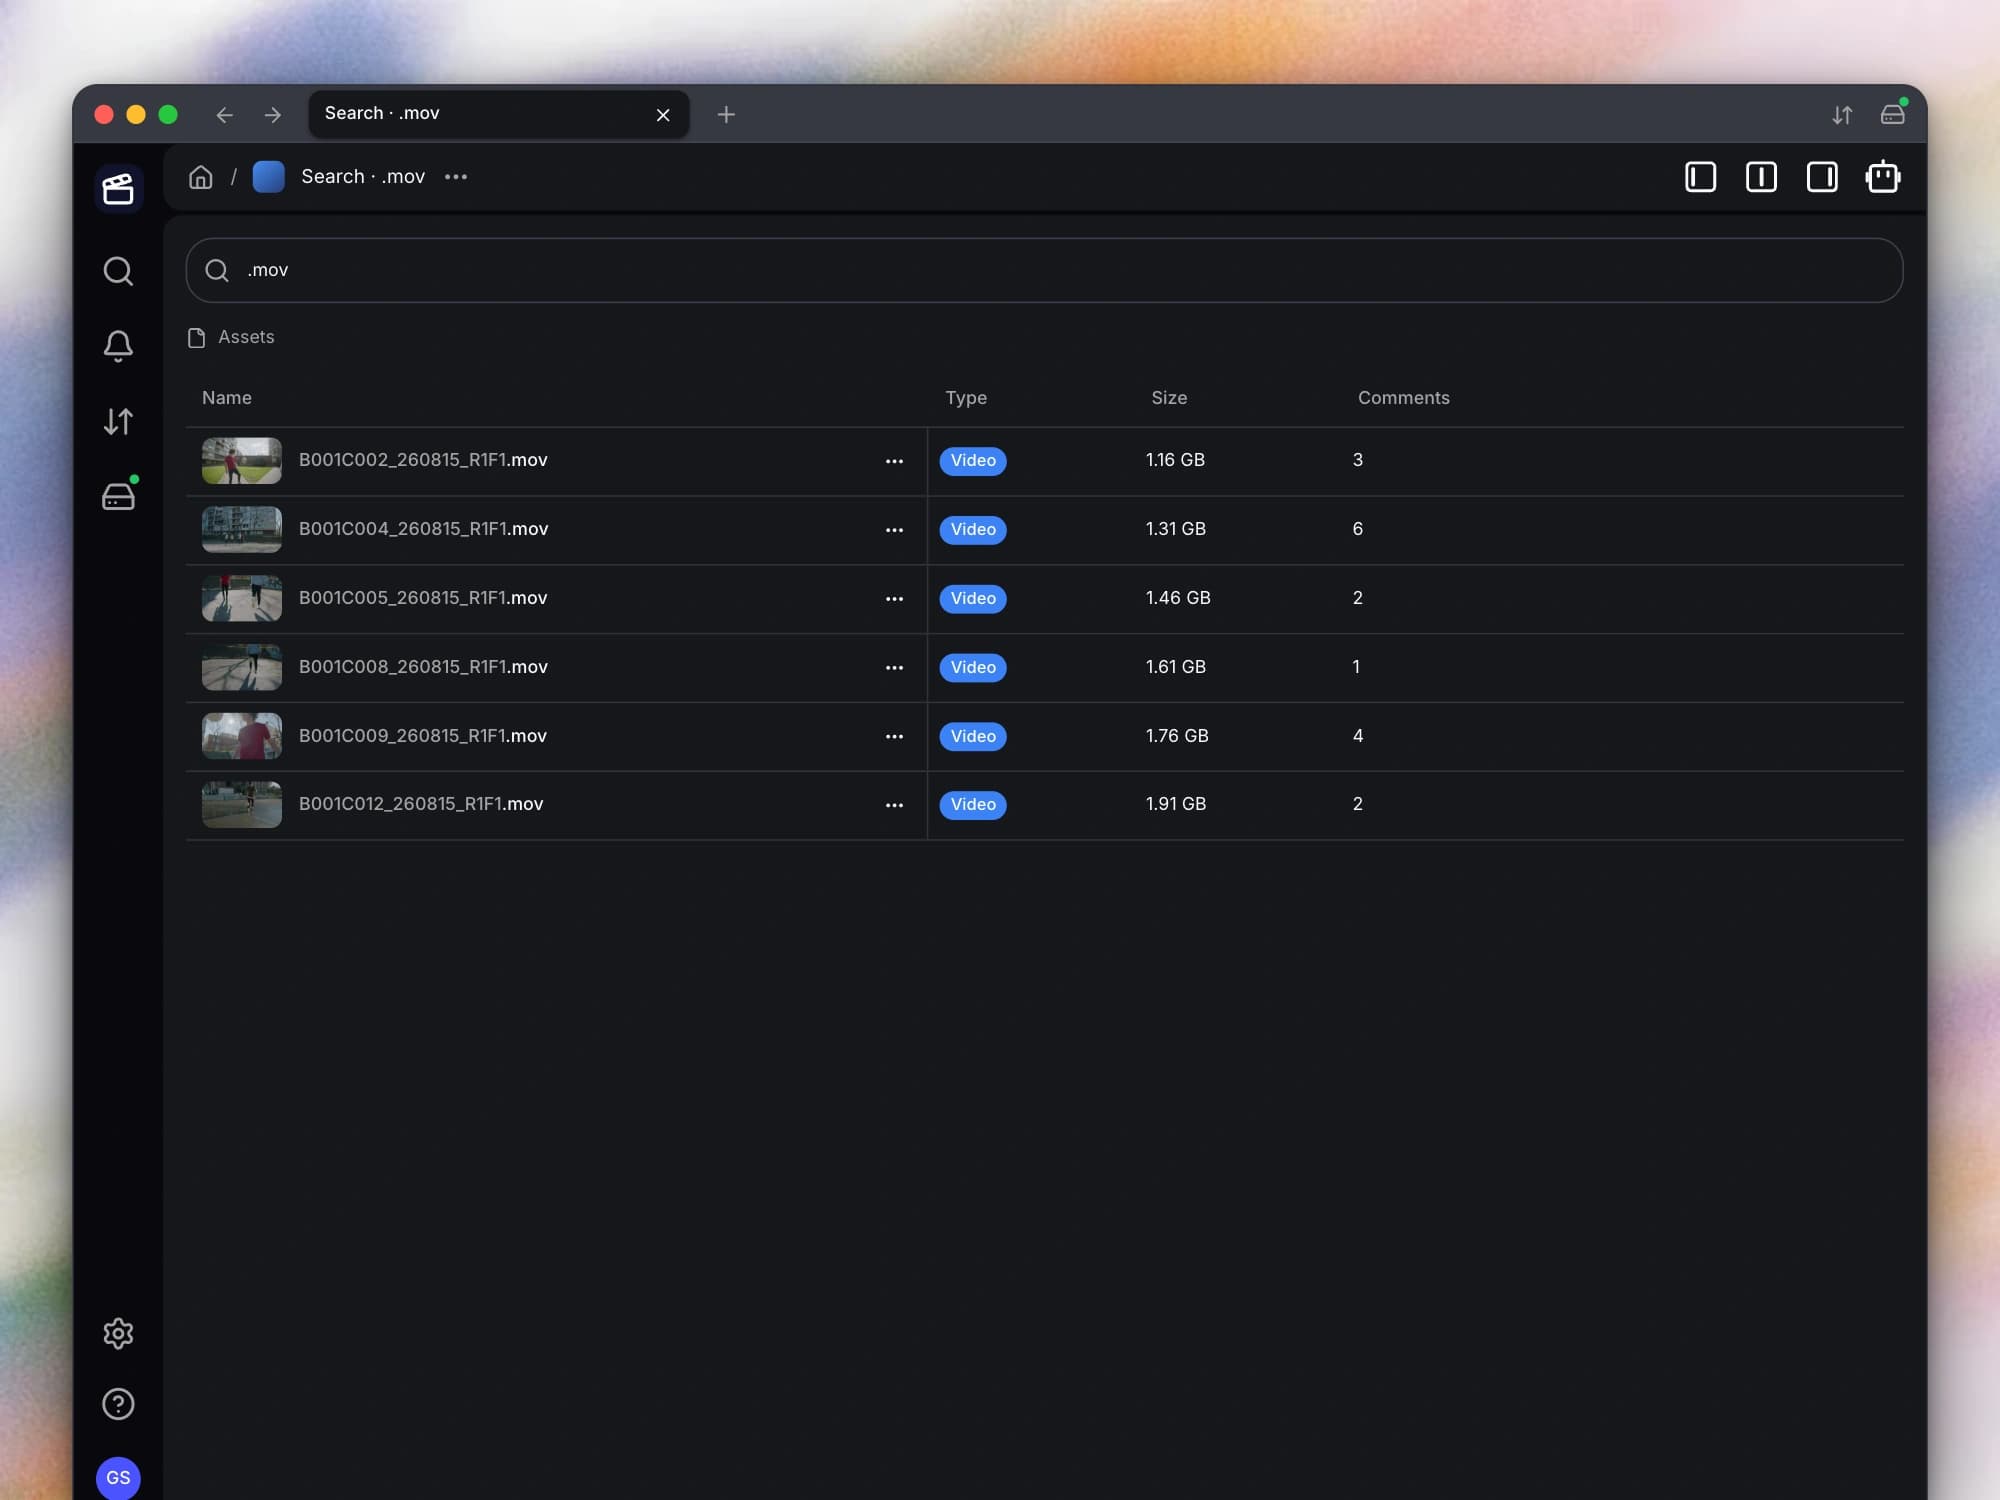Sort by Type column header
The image size is (2000, 1500).
(x=966, y=398)
